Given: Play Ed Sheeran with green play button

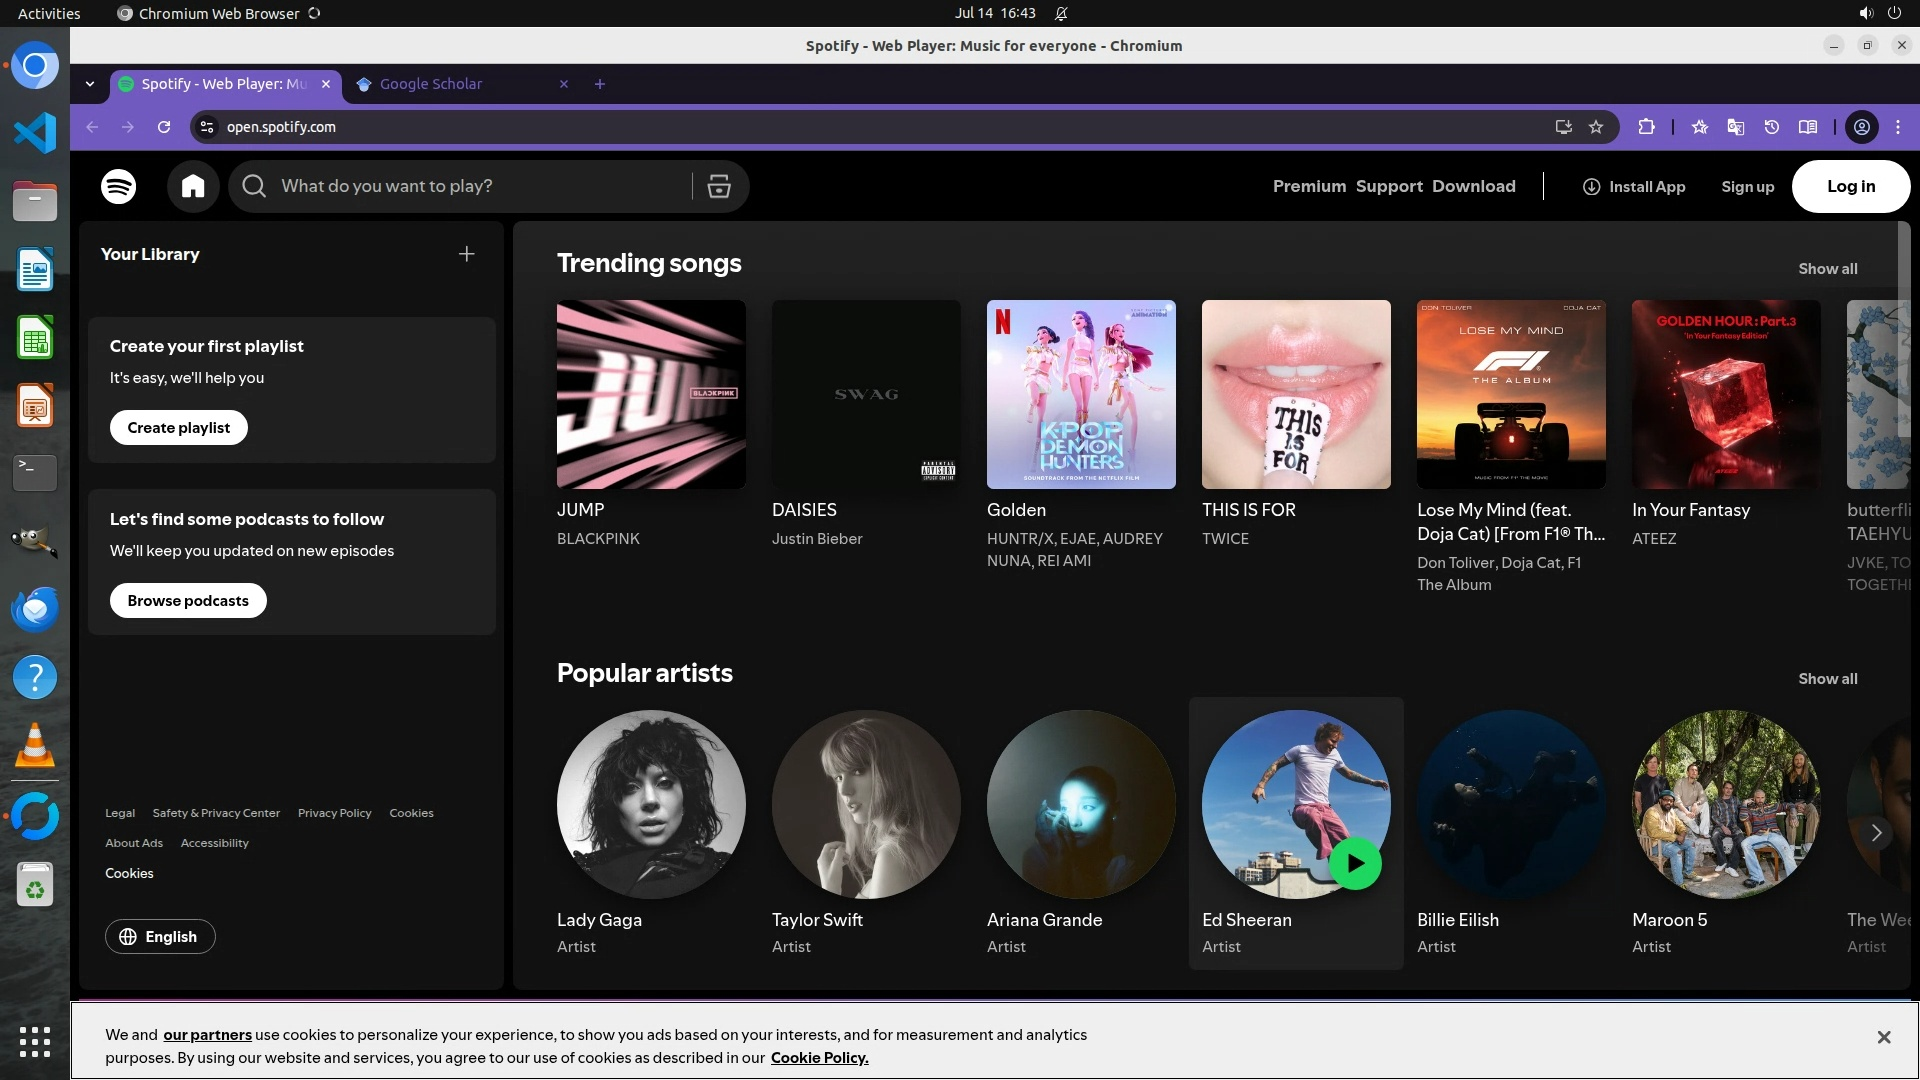Looking at the screenshot, I should [x=1355, y=864].
